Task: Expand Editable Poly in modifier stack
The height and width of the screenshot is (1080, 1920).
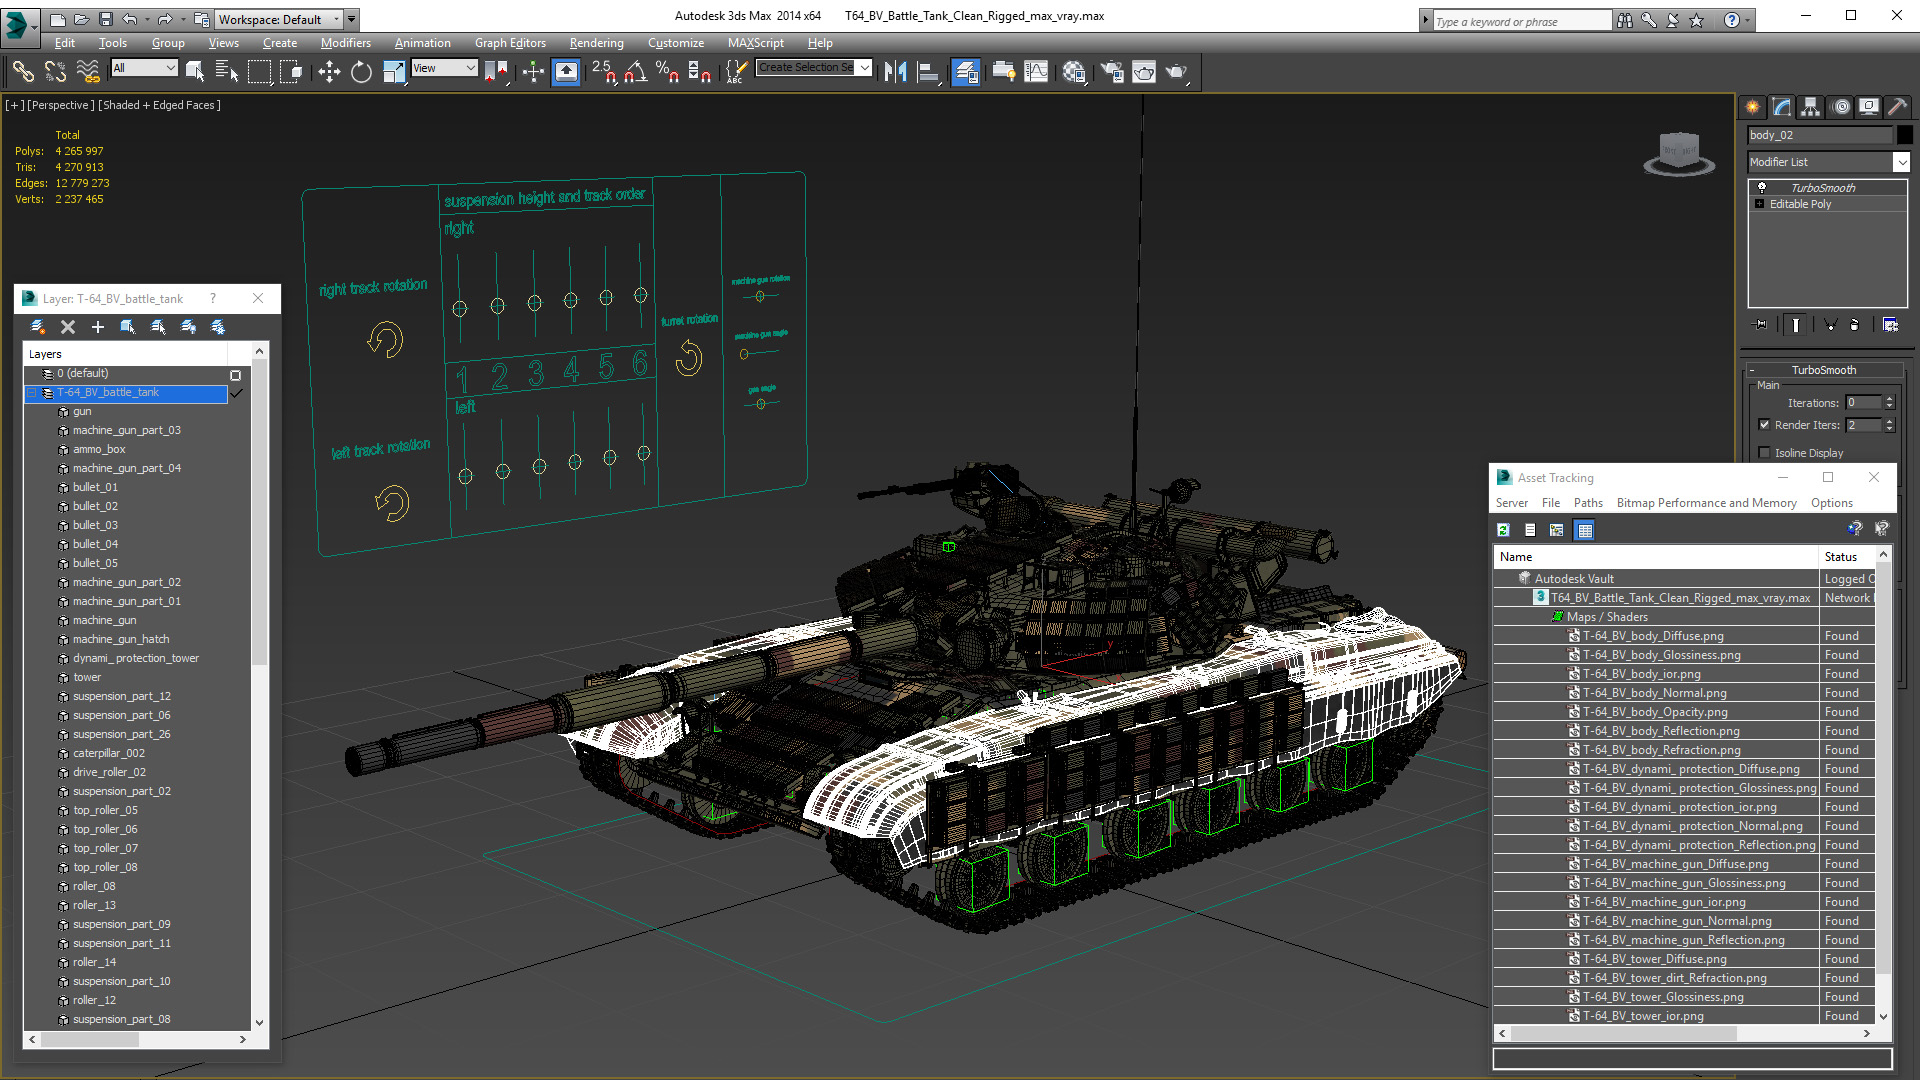Action: [1760, 204]
